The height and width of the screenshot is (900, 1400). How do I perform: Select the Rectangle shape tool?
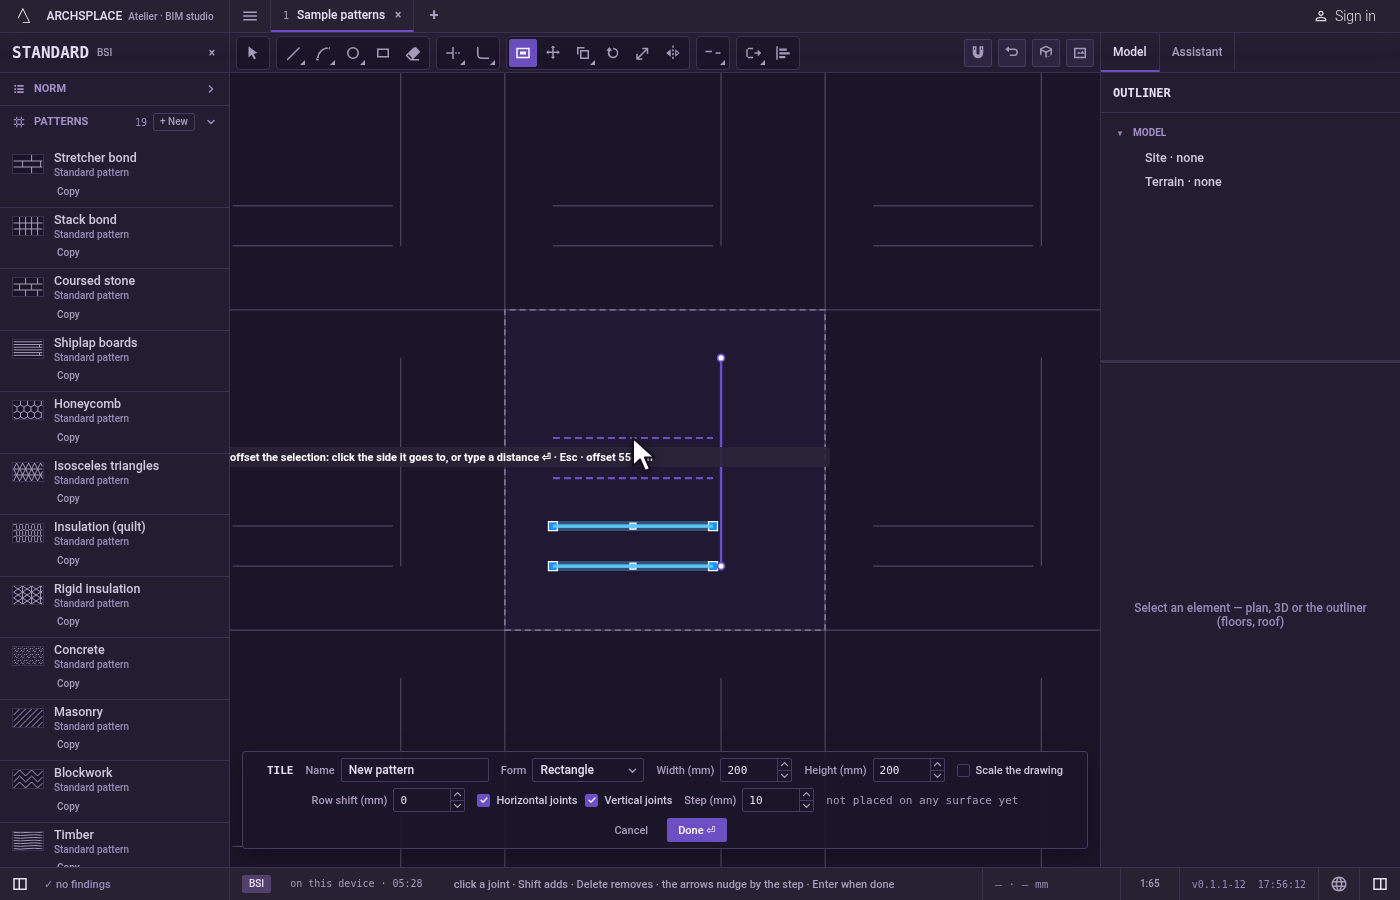(x=383, y=53)
